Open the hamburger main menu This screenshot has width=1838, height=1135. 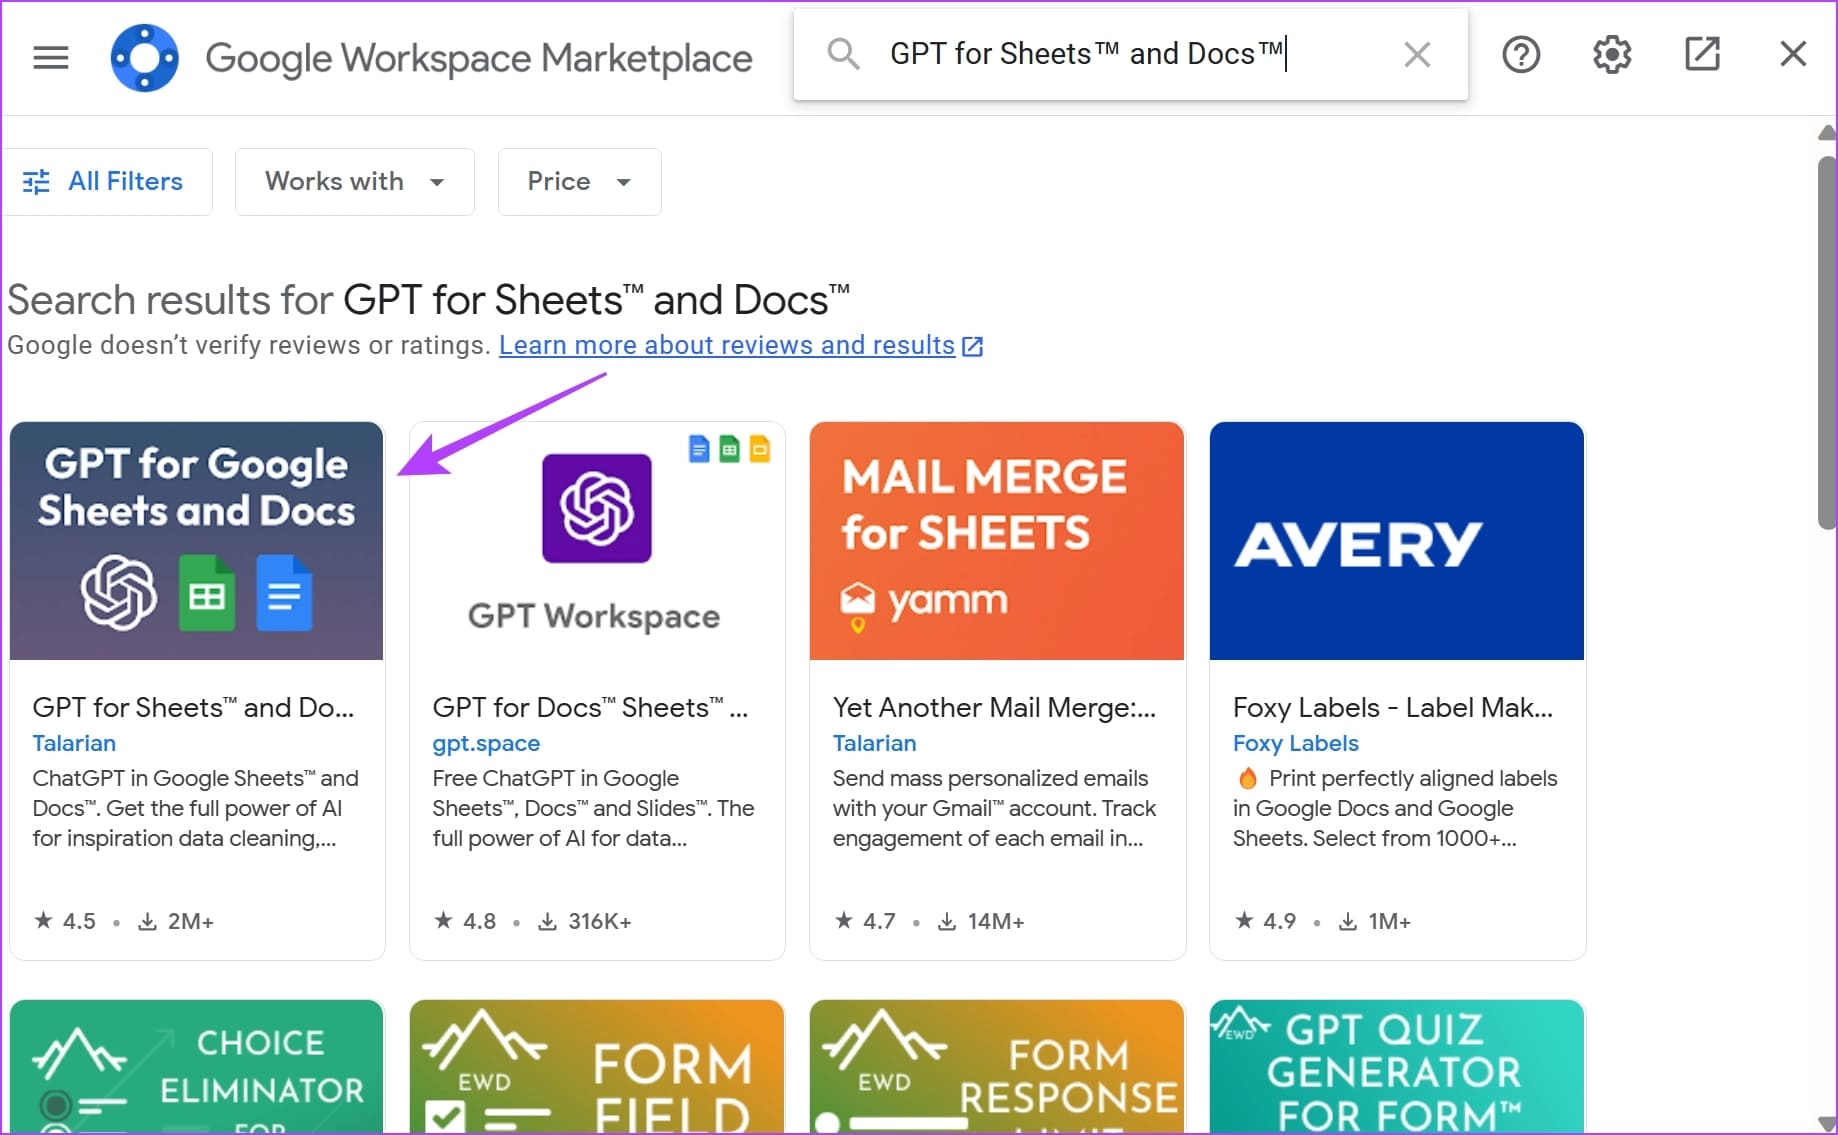pos(51,58)
